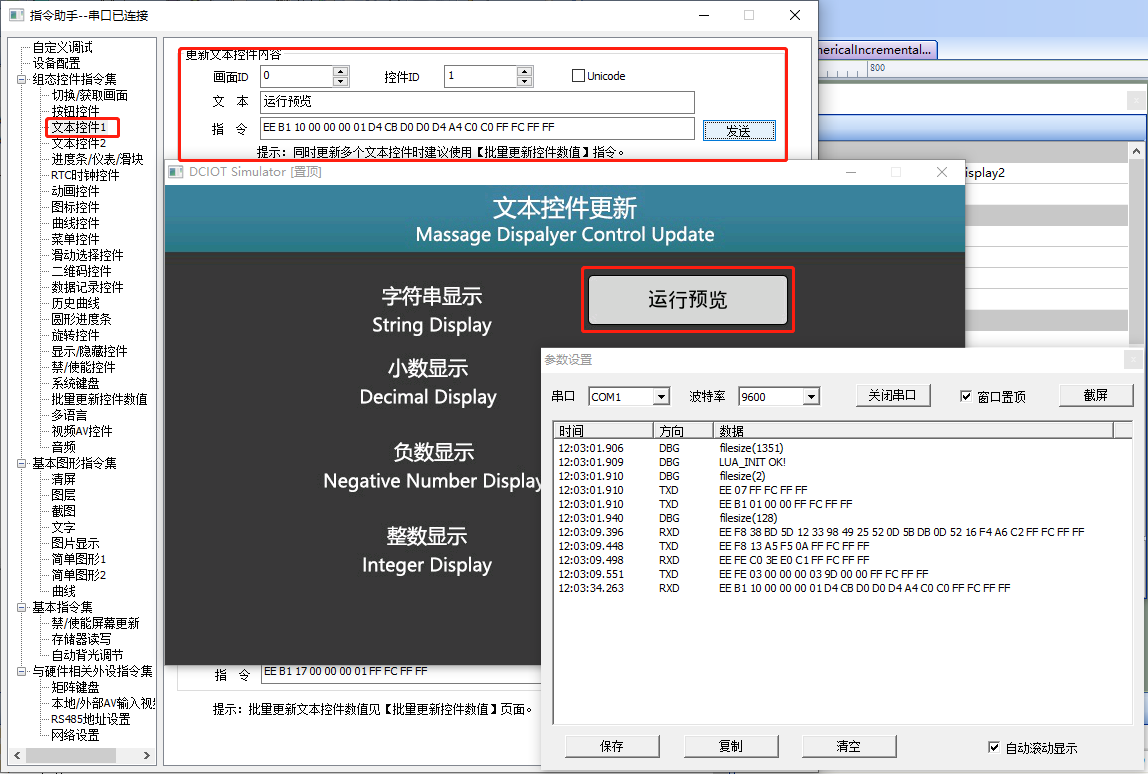Click the 截屏 screenshot button
The height and width of the screenshot is (774, 1148).
[1095, 395]
